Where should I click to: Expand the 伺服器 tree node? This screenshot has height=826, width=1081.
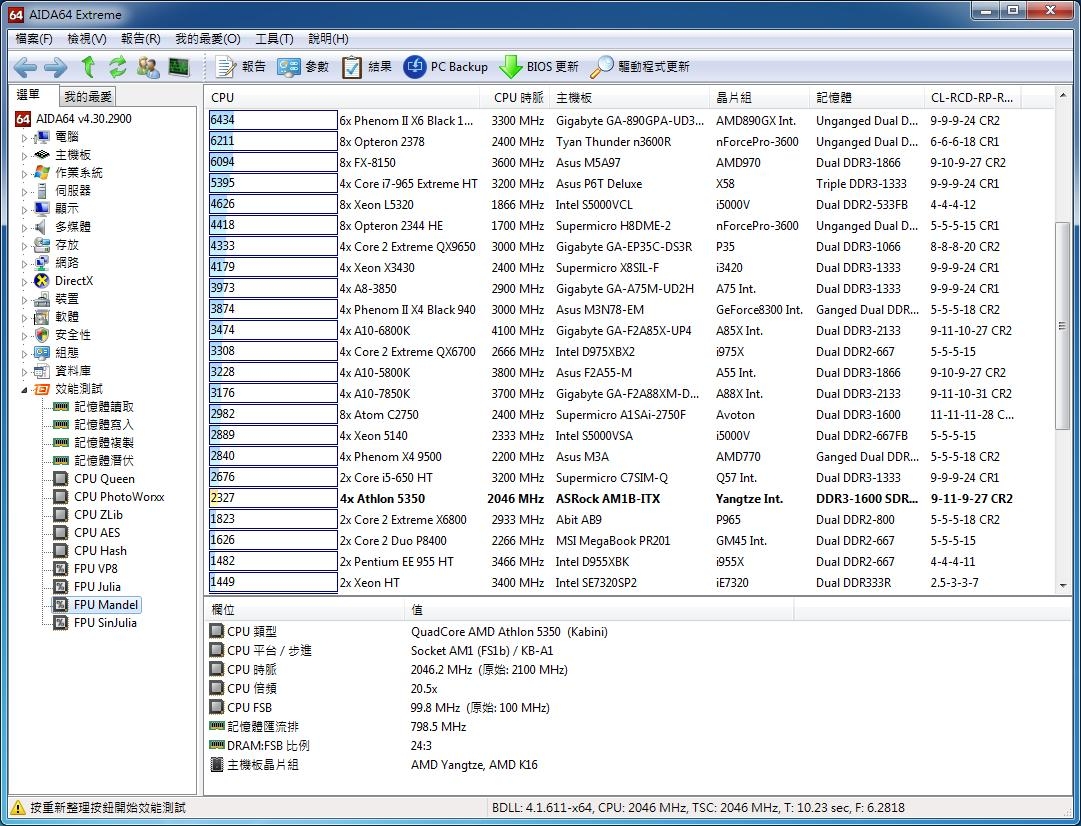(24, 192)
